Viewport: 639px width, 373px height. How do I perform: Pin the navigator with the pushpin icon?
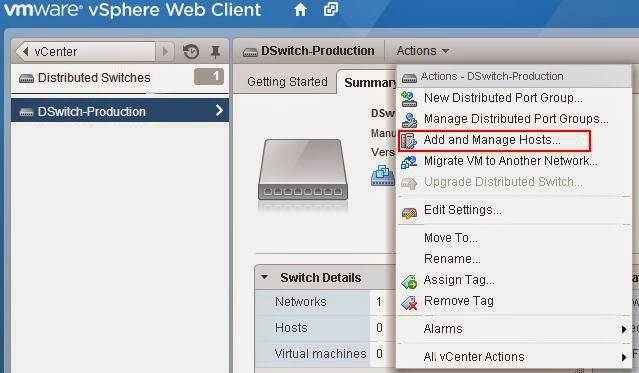click(215, 52)
